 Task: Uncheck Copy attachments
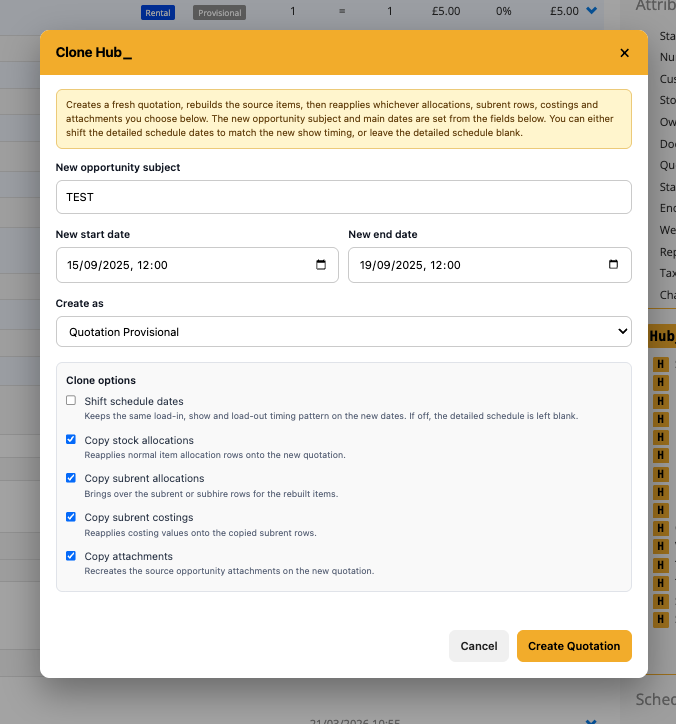point(71,555)
